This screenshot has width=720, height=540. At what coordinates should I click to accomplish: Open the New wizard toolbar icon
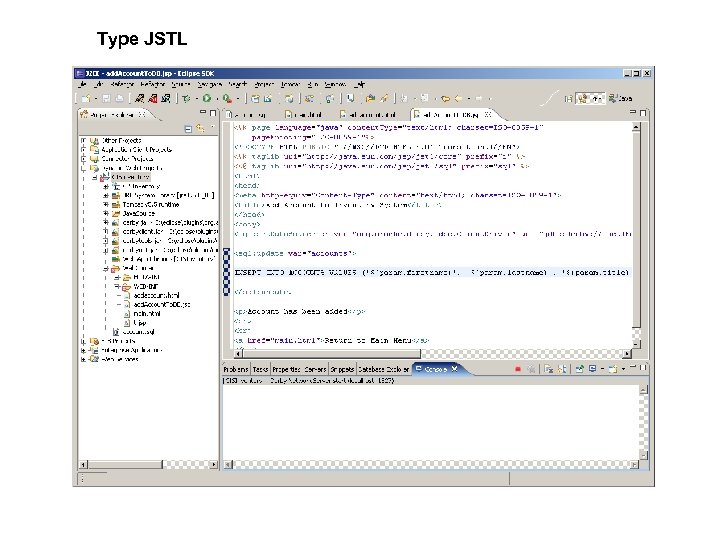pos(86,98)
